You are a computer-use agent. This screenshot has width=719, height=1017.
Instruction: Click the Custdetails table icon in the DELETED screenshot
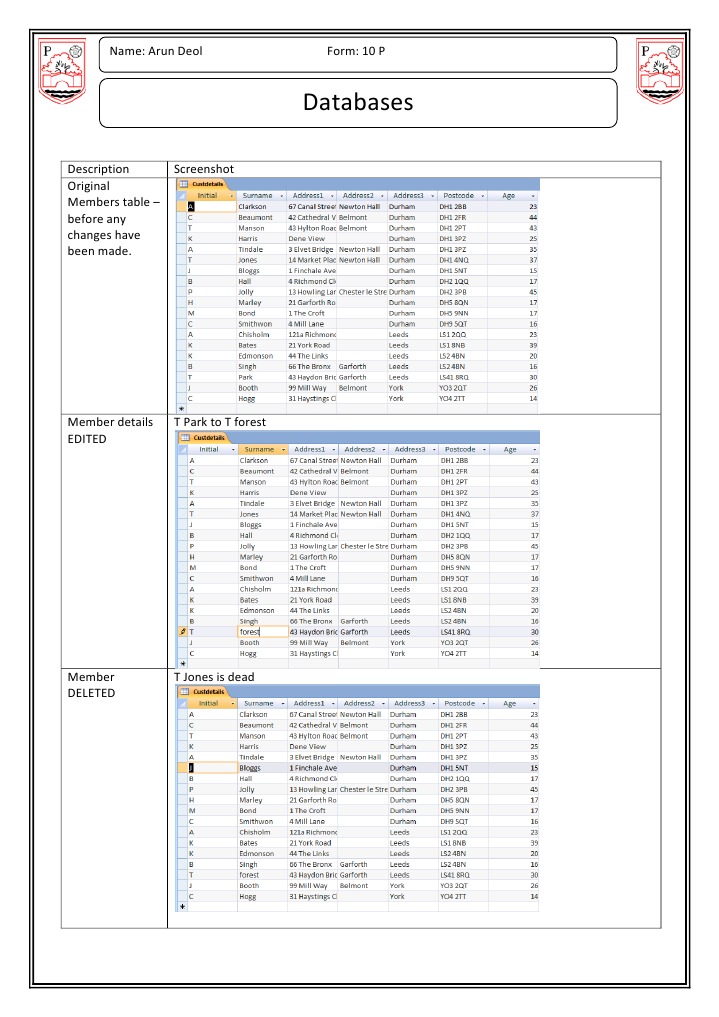[185, 692]
